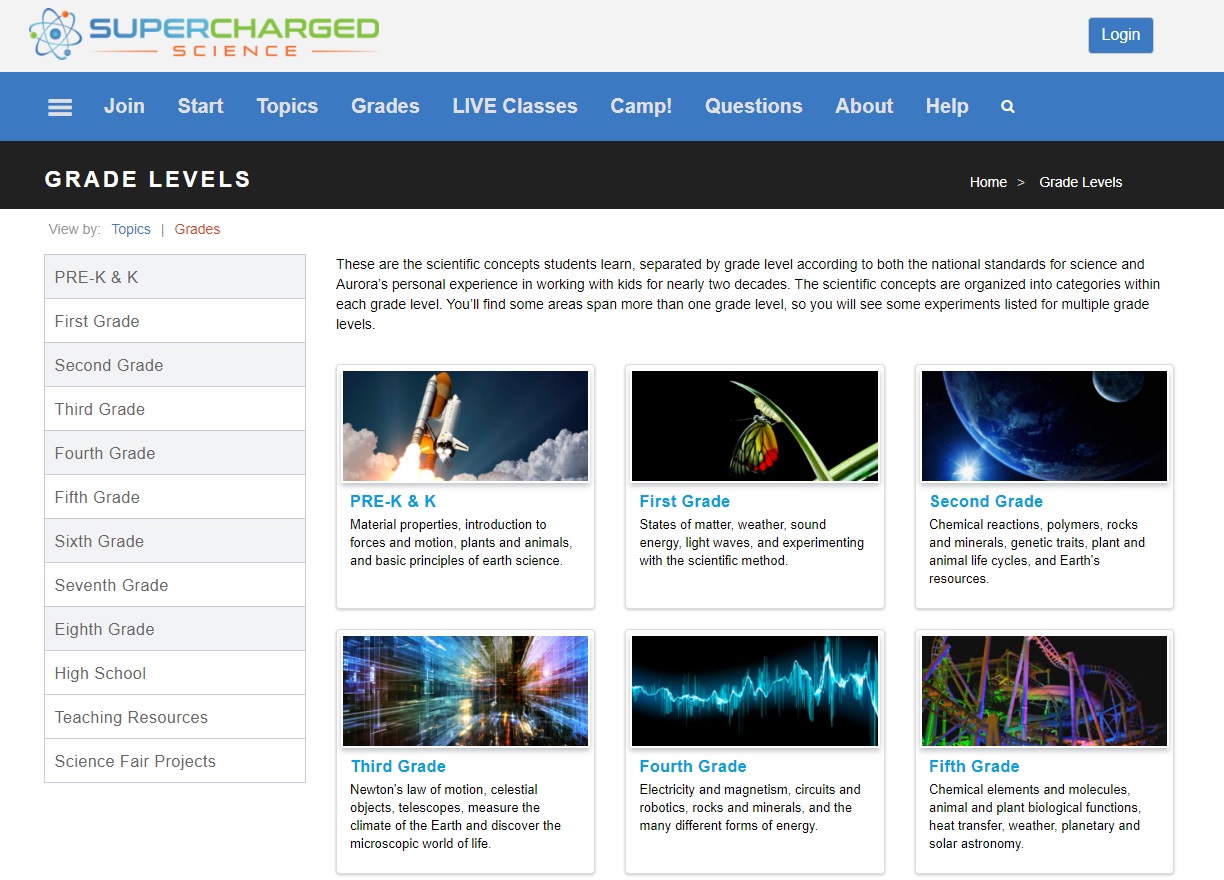Open the hamburger menu icon
1224x880 pixels.
60,107
